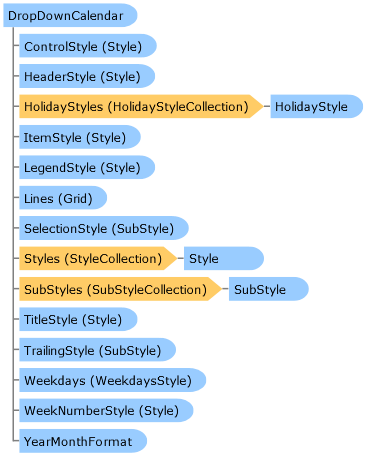Select SubStyles (SubStyleCollection) collection node
This screenshot has height=456, width=366.
coord(120,289)
